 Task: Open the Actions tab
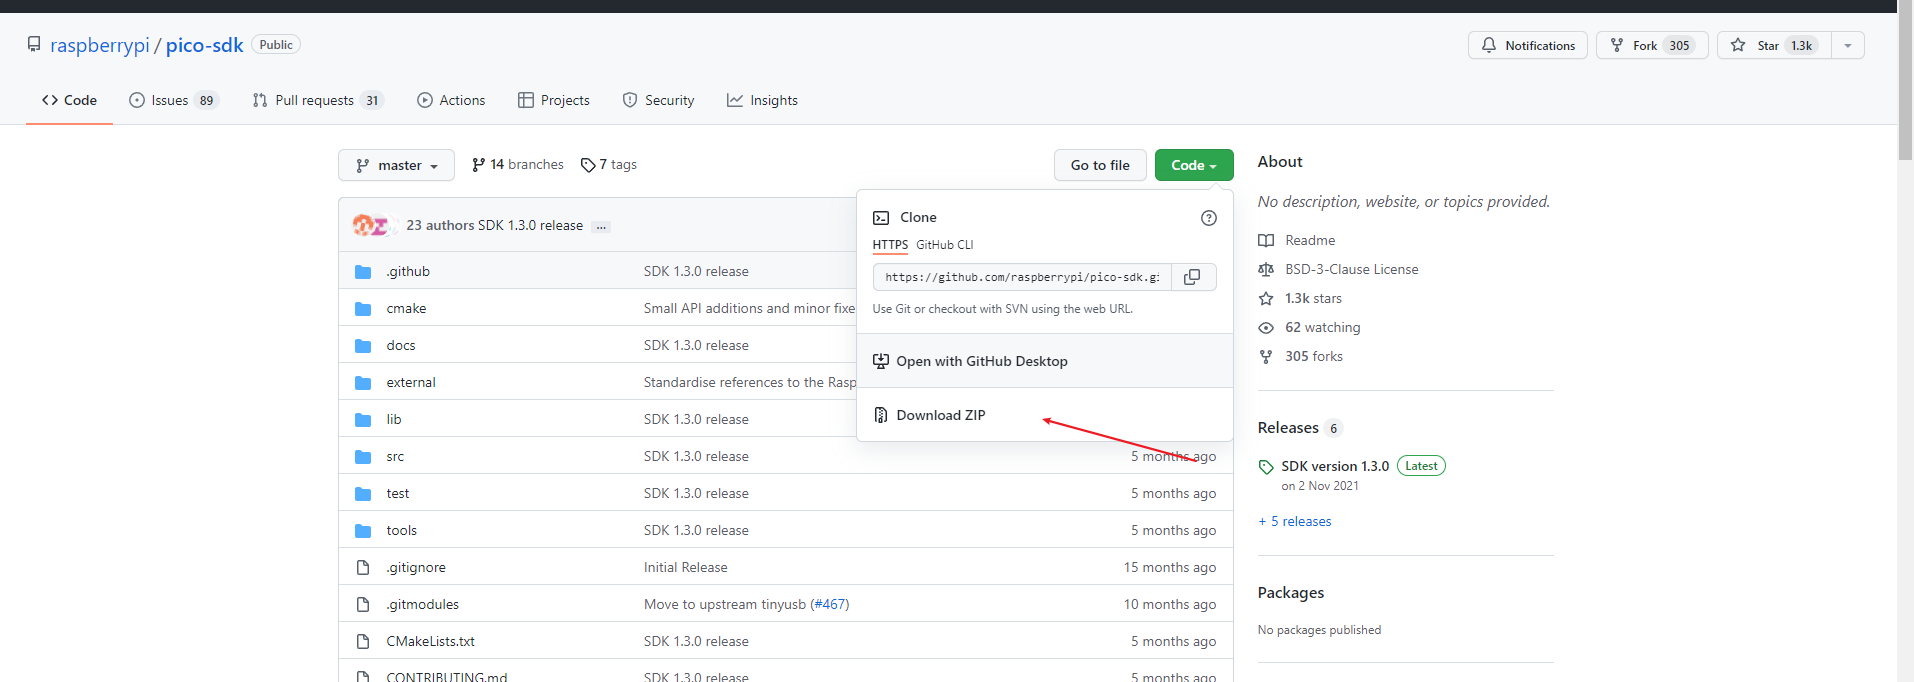pyautogui.click(x=451, y=100)
